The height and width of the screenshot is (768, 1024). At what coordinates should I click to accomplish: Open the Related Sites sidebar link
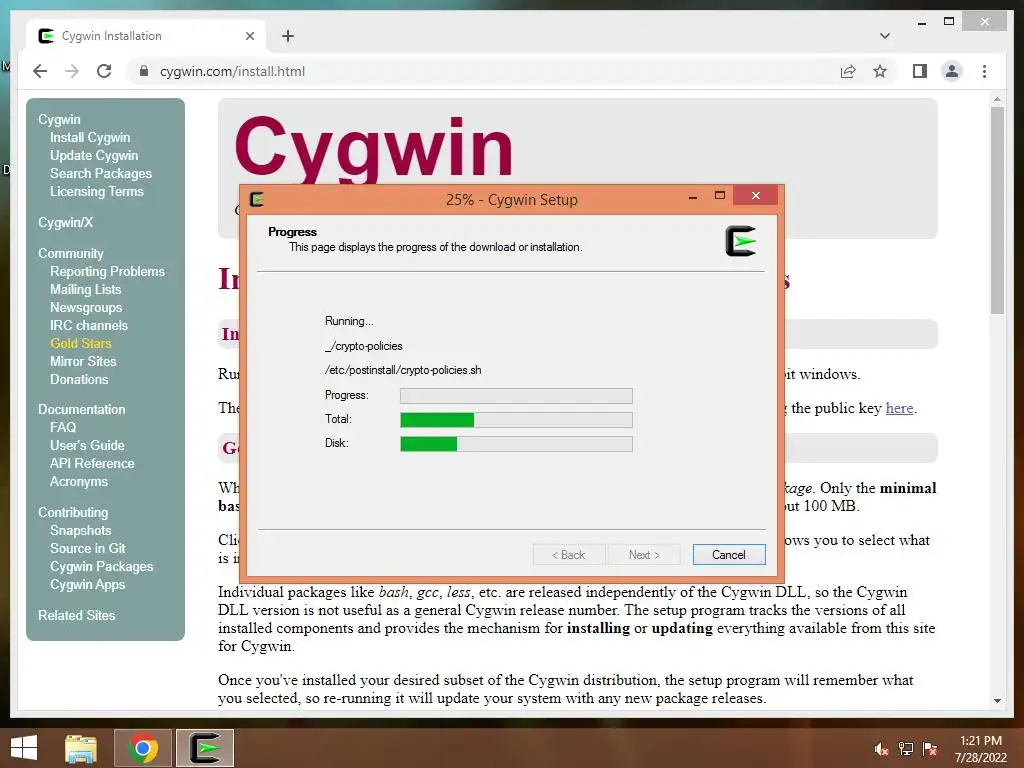76,615
